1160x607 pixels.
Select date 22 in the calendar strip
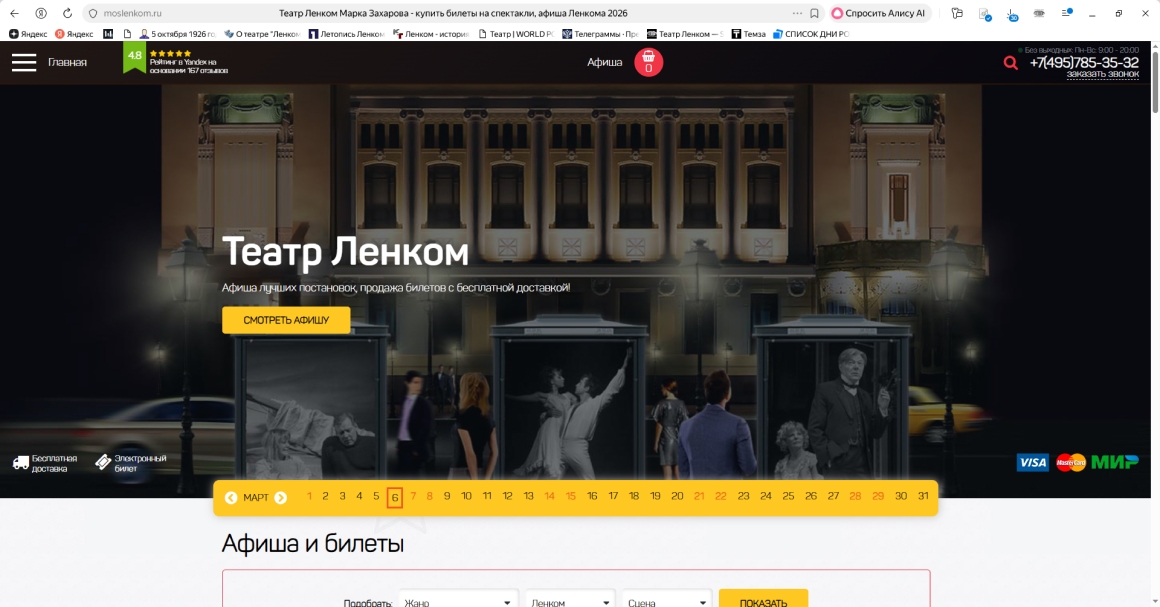pyautogui.click(x=720, y=496)
